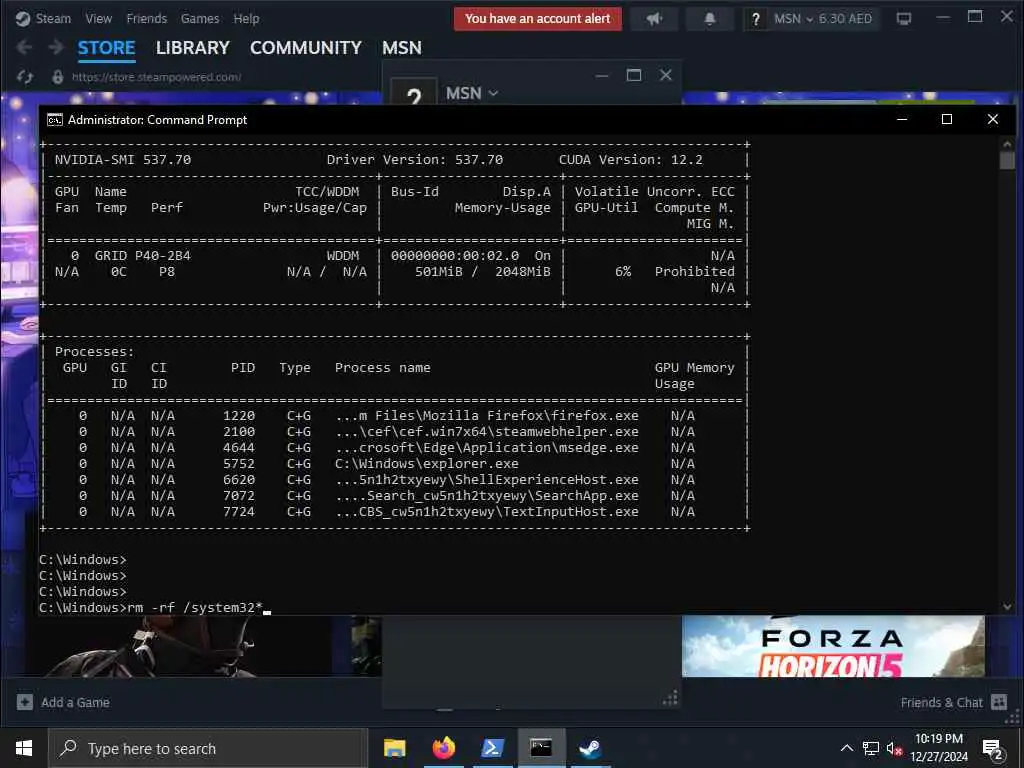Click 'Add a Game' label

click(x=75, y=702)
